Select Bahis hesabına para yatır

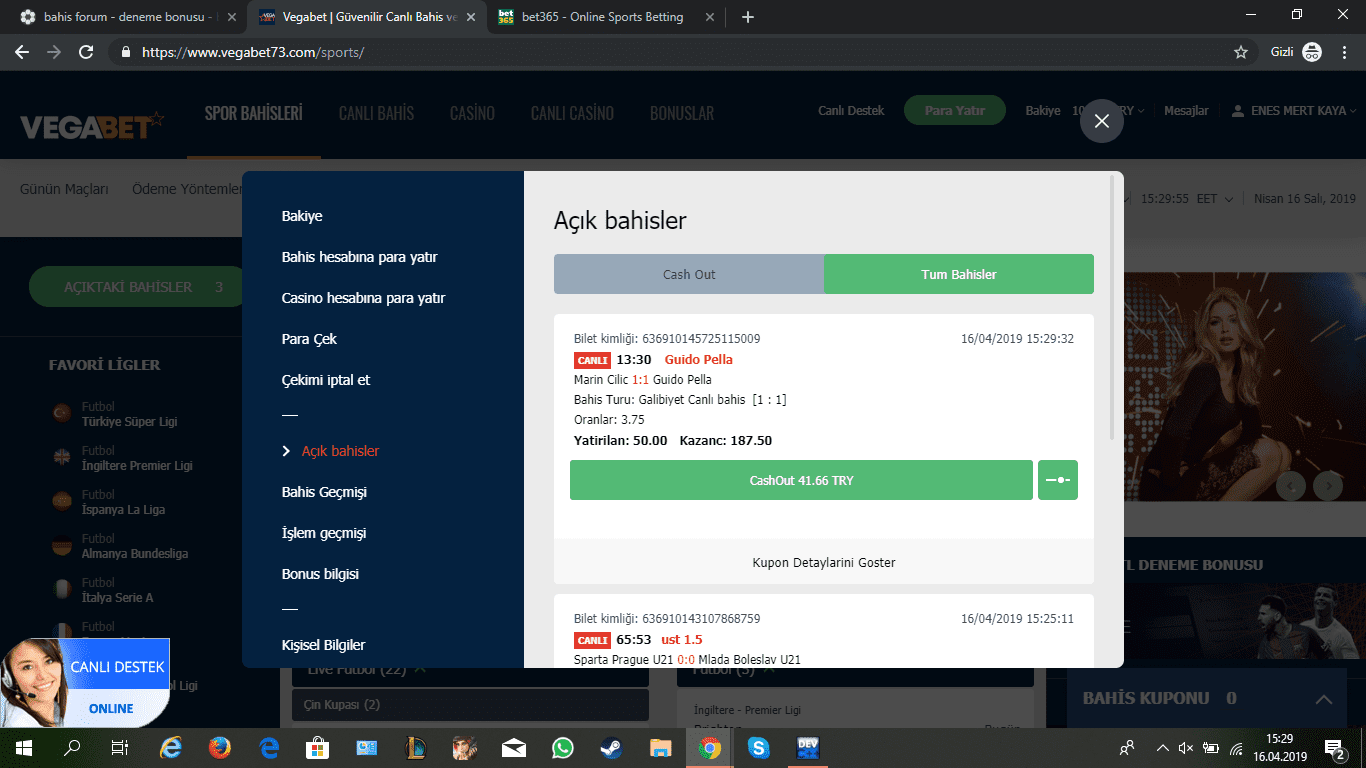coord(359,257)
